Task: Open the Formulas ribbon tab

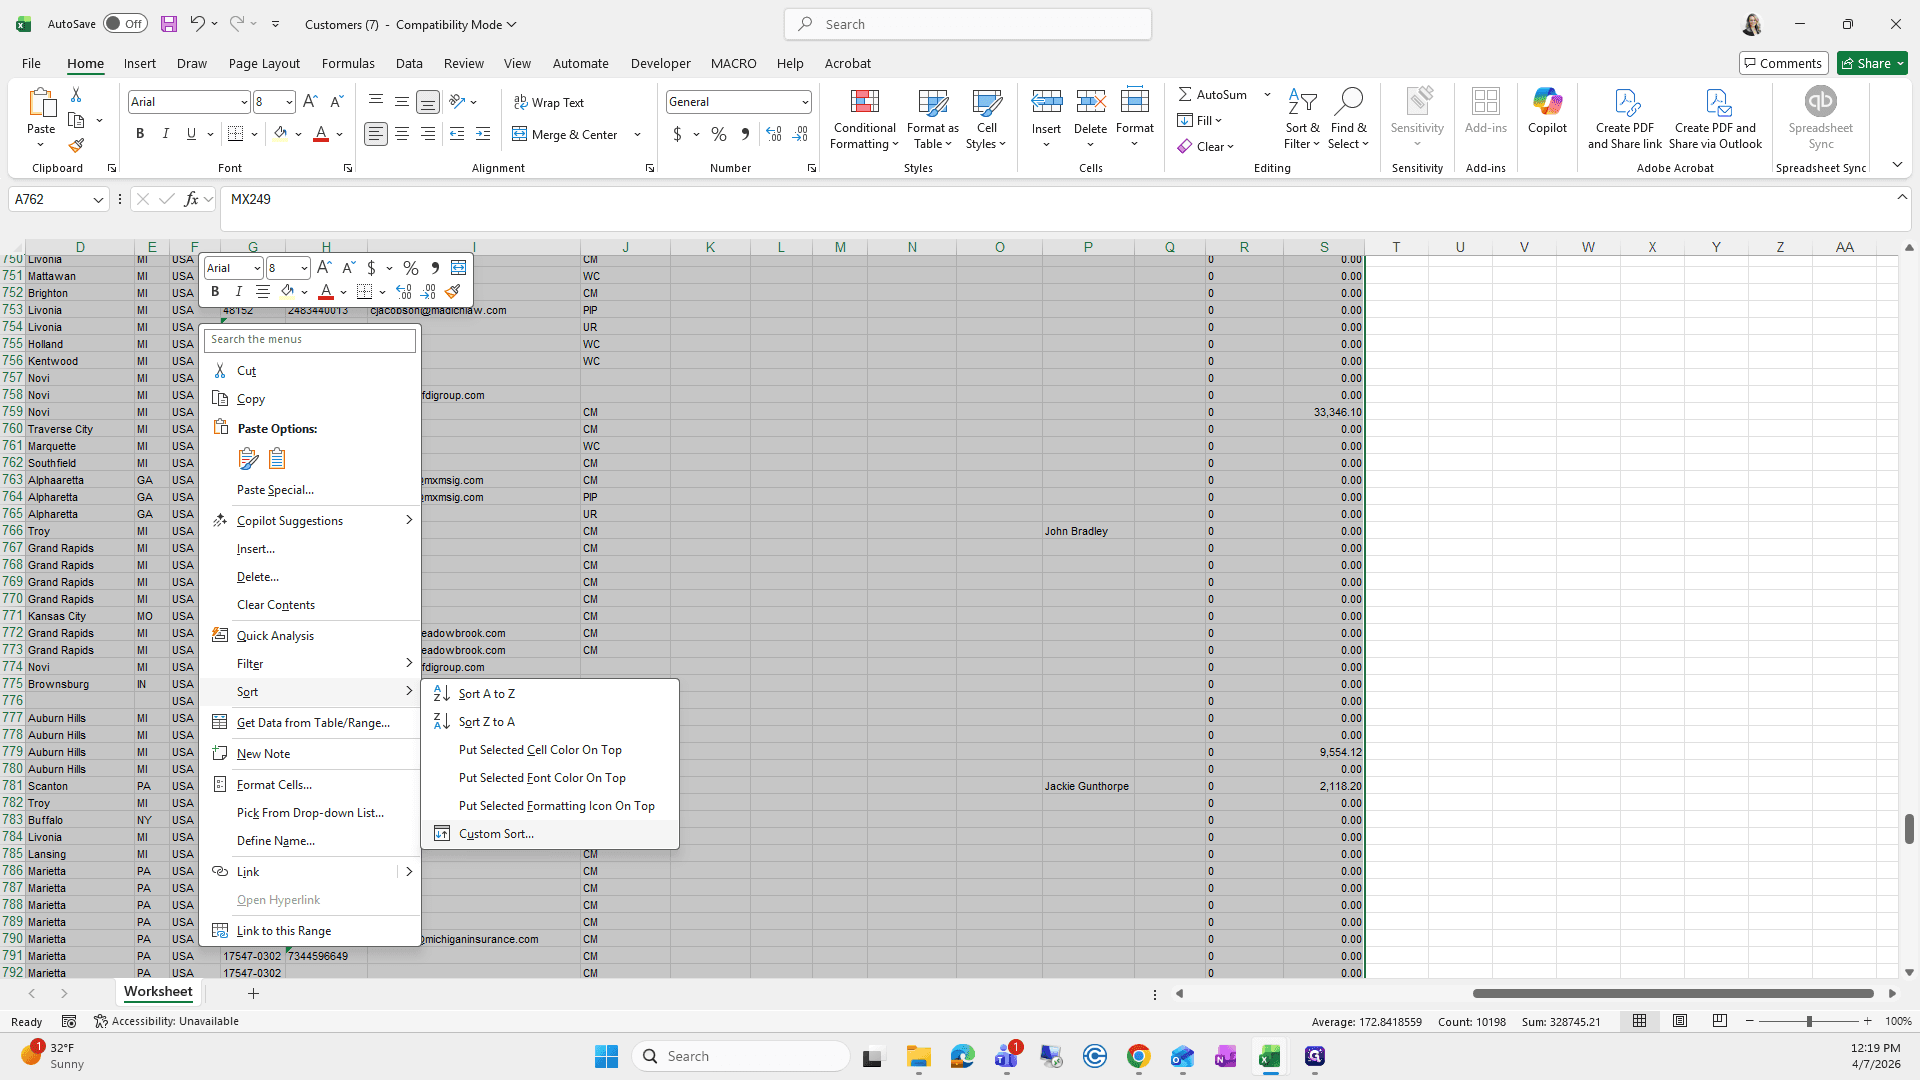Action: click(x=348, y=63)
